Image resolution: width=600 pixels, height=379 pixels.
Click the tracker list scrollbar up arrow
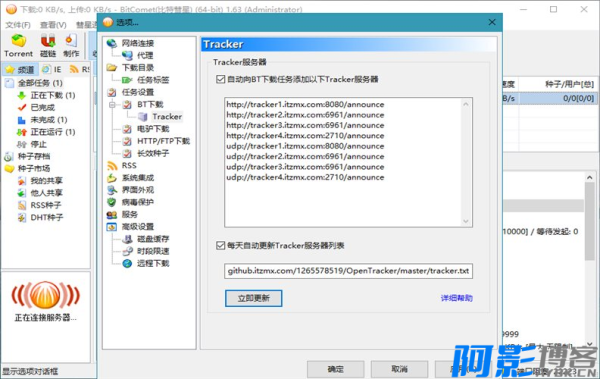[x=466, y=104]
